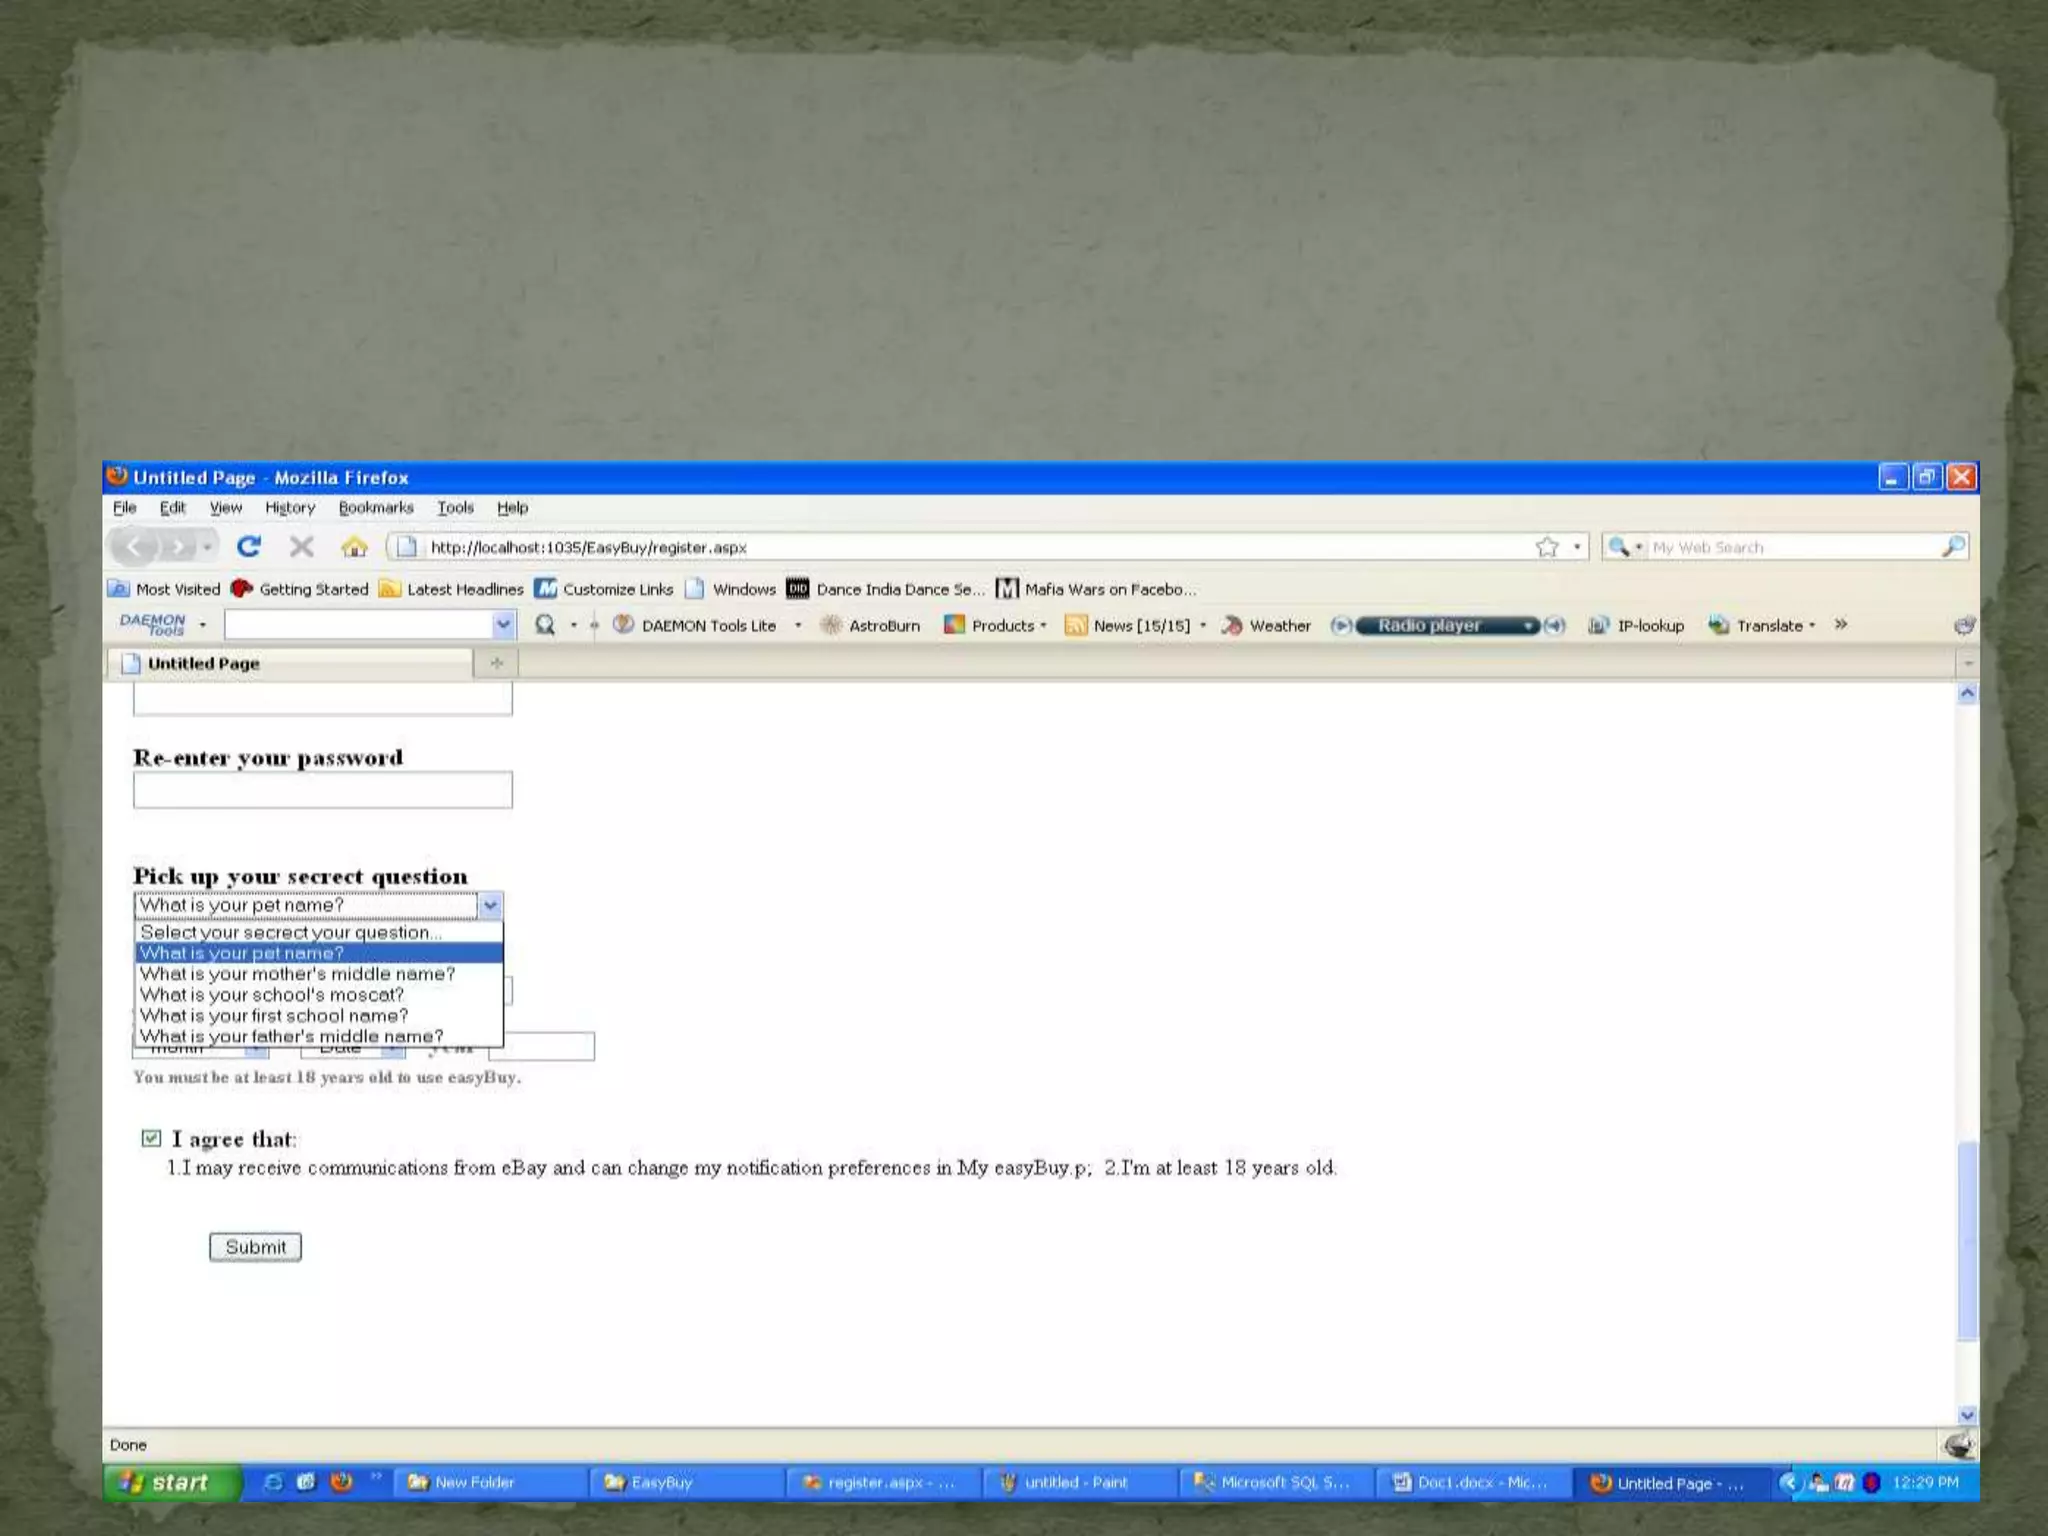Open the Bookmarks menu
2048x1536 pixels.
(375, 508)
